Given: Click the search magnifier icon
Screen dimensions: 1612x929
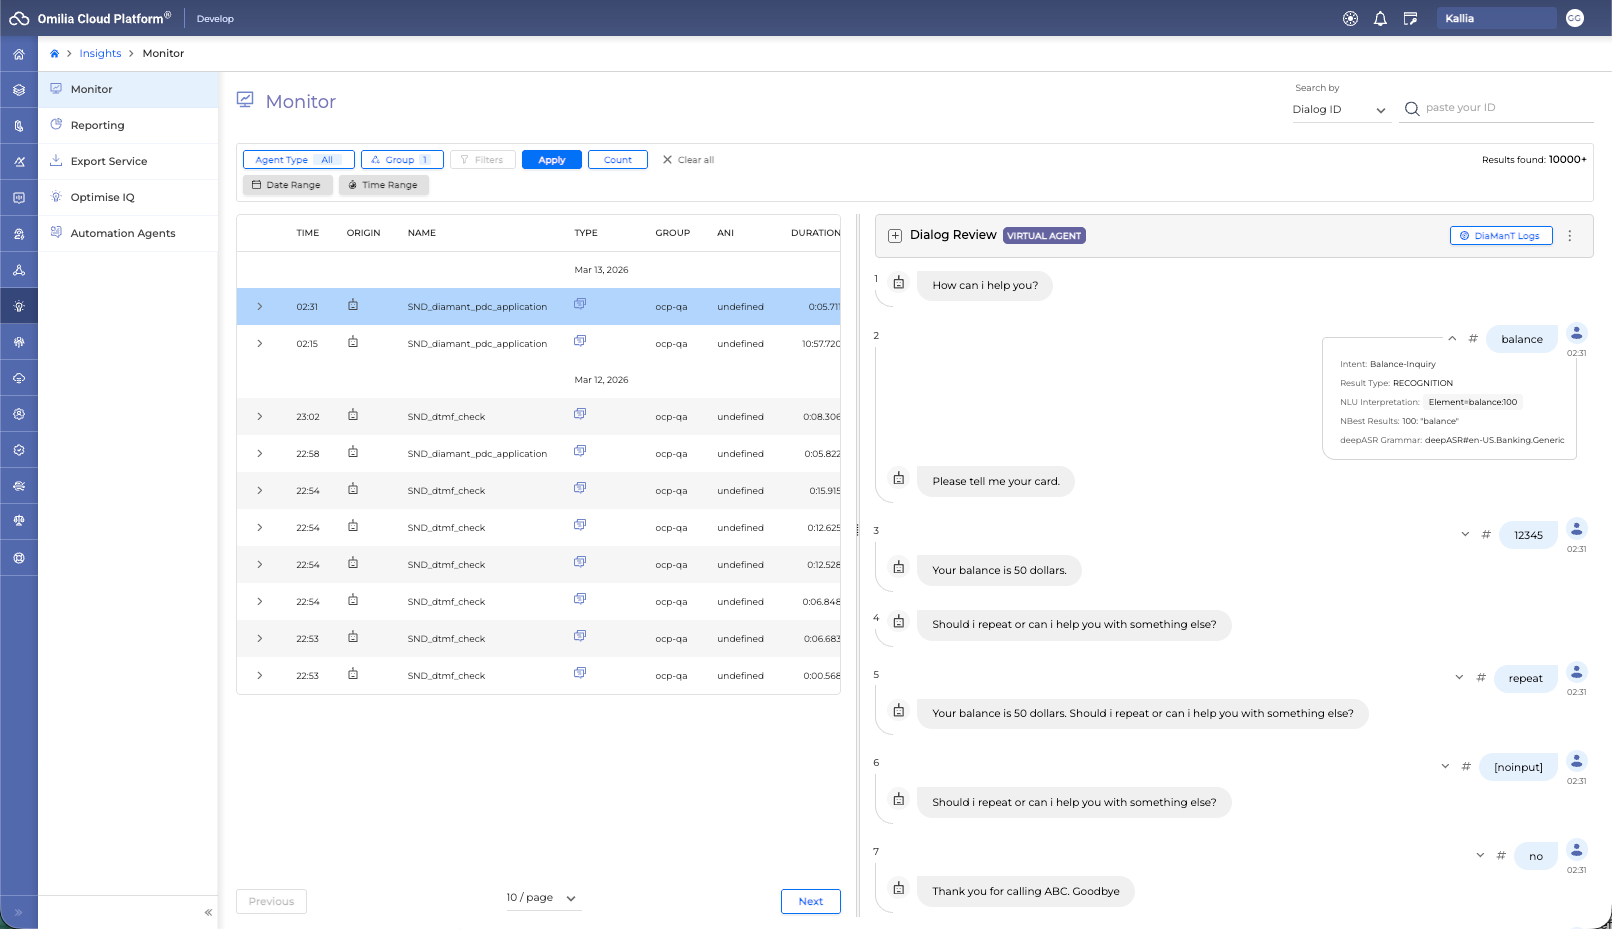Looking at the screenshot, I should pyautogui.click(x=1411, y=109).
